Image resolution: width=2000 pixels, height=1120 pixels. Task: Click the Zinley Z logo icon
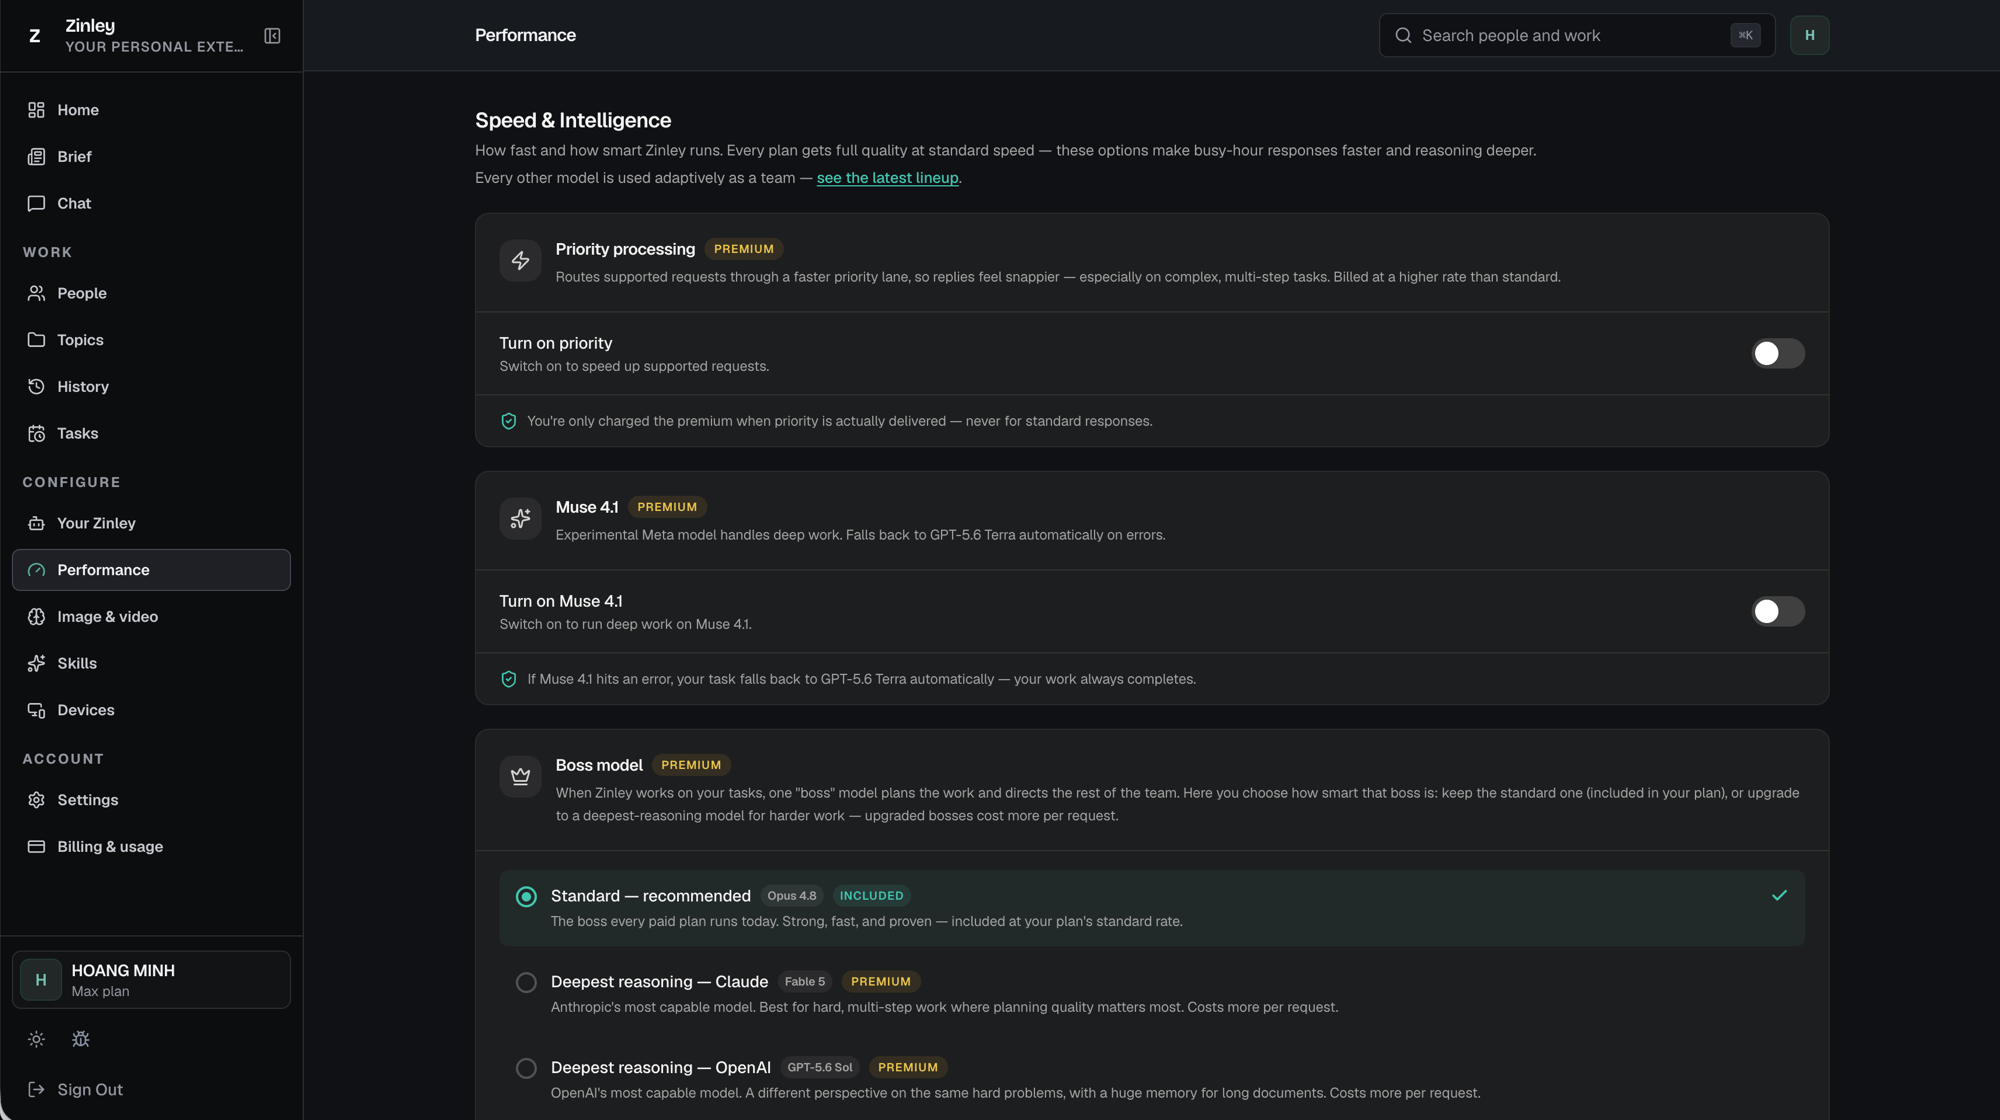pos(35,36)
